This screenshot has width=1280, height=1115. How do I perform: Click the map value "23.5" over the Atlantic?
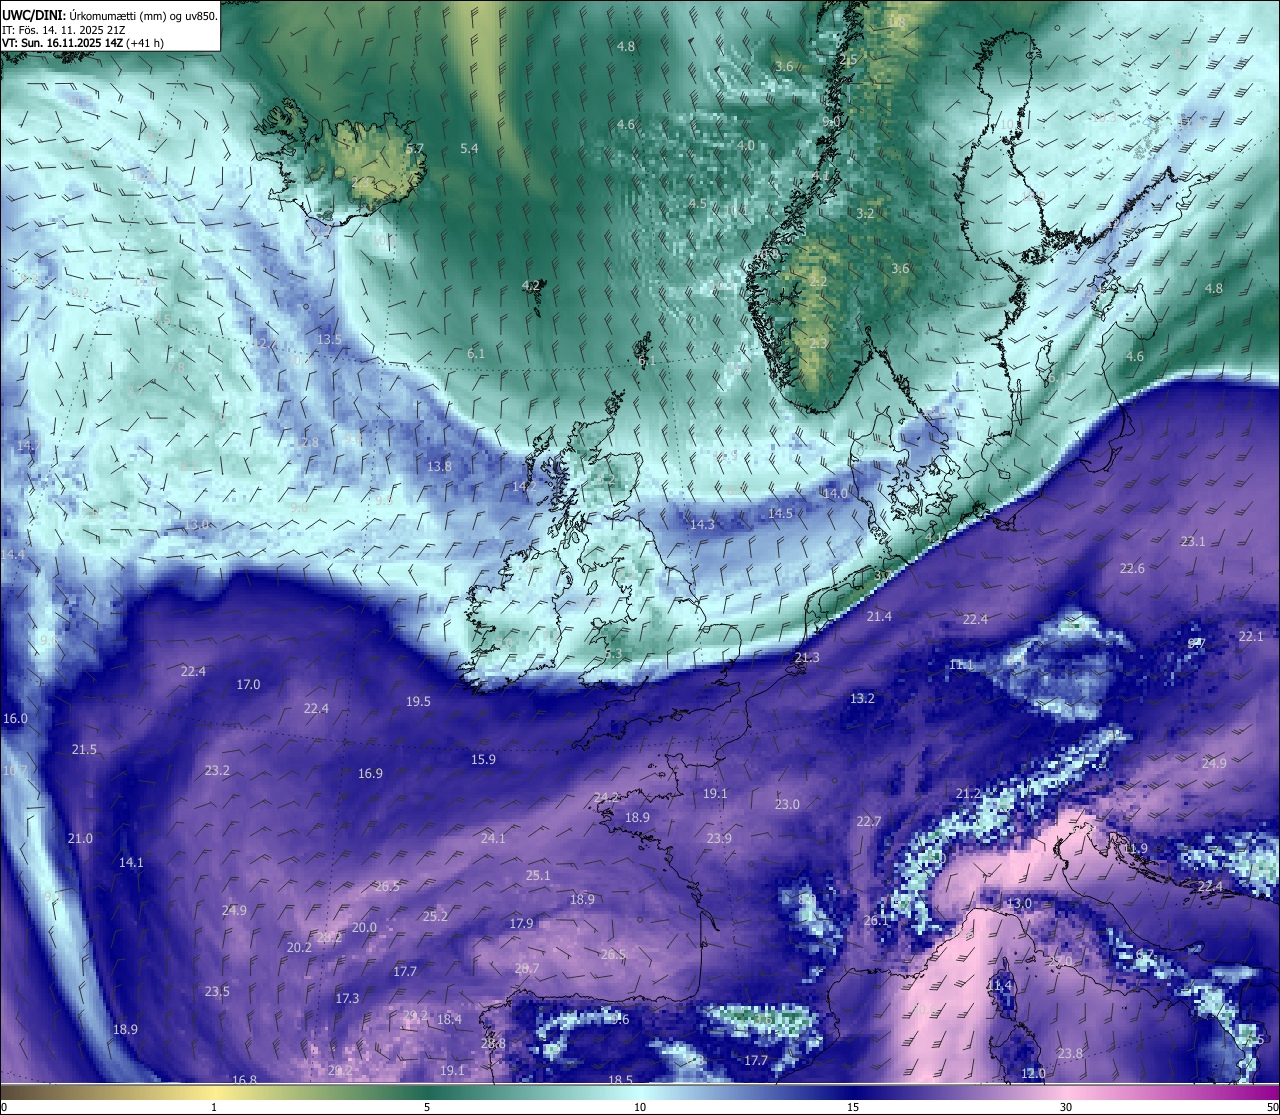click(x=217, y=991)
